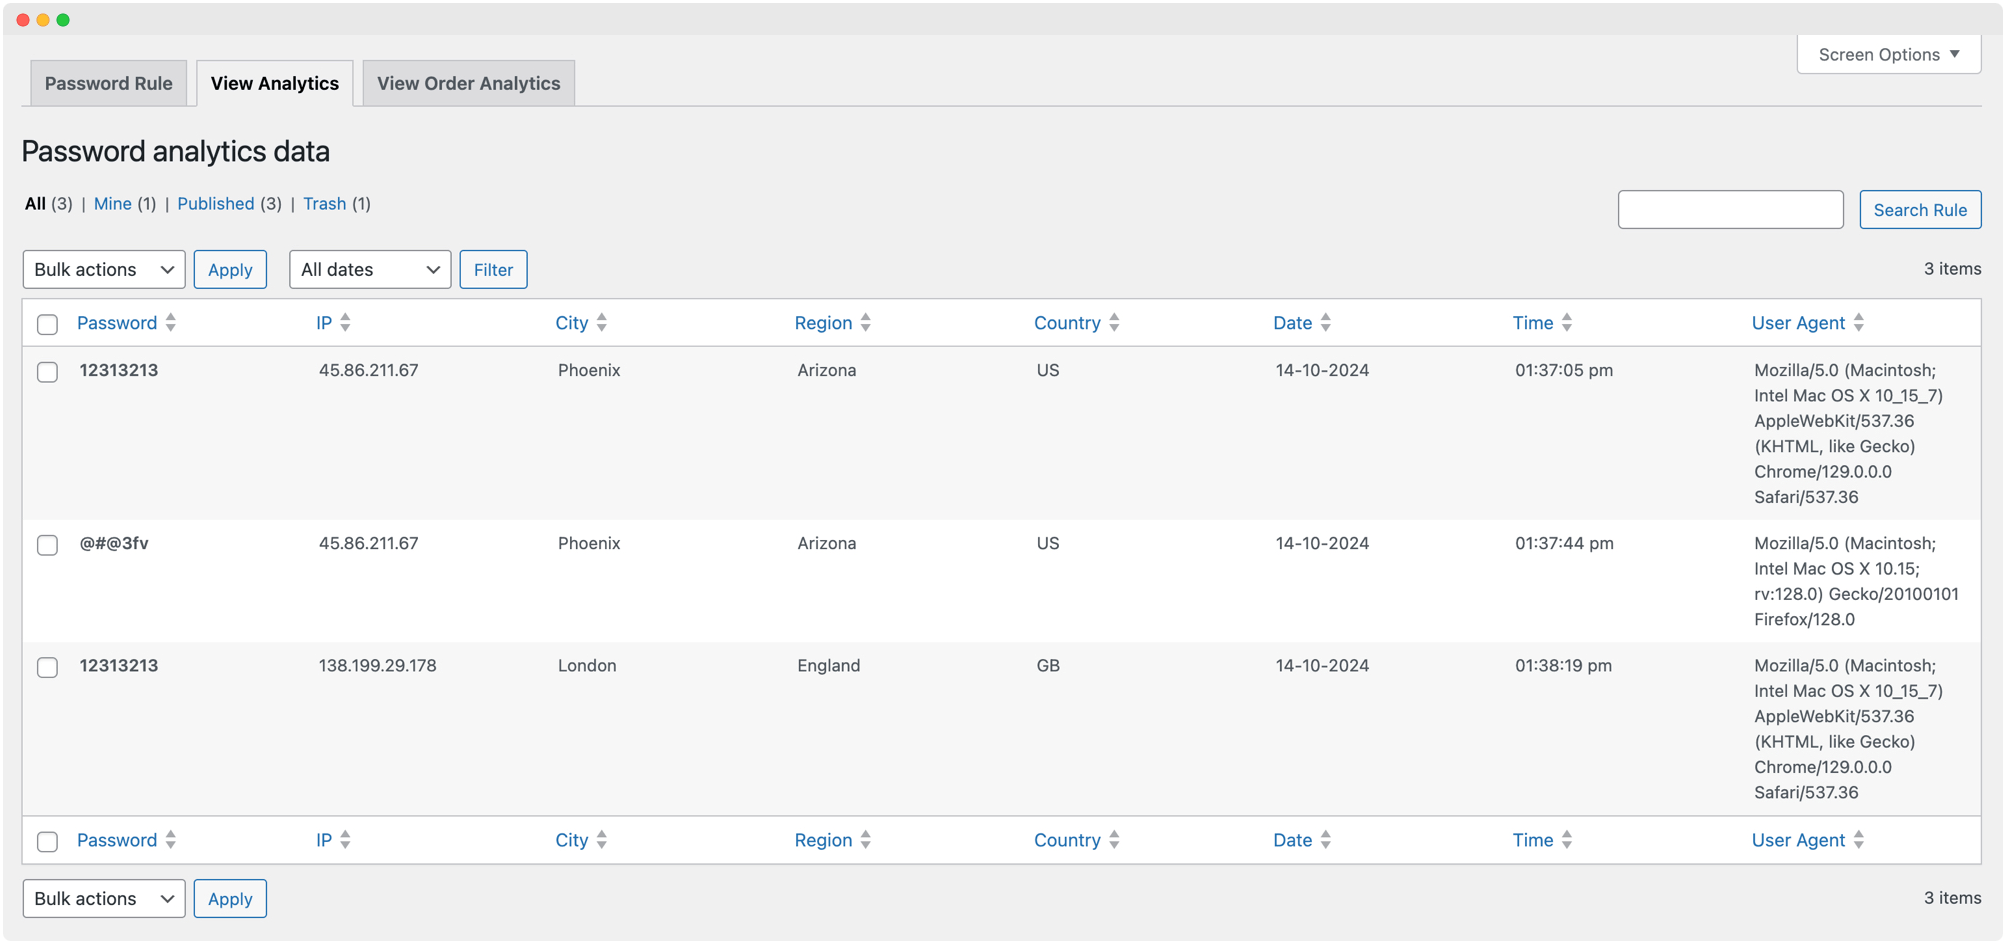Viewport: 2006px width, 944px height.
Task: Sort the Country column
Action: pos(1068,322)
